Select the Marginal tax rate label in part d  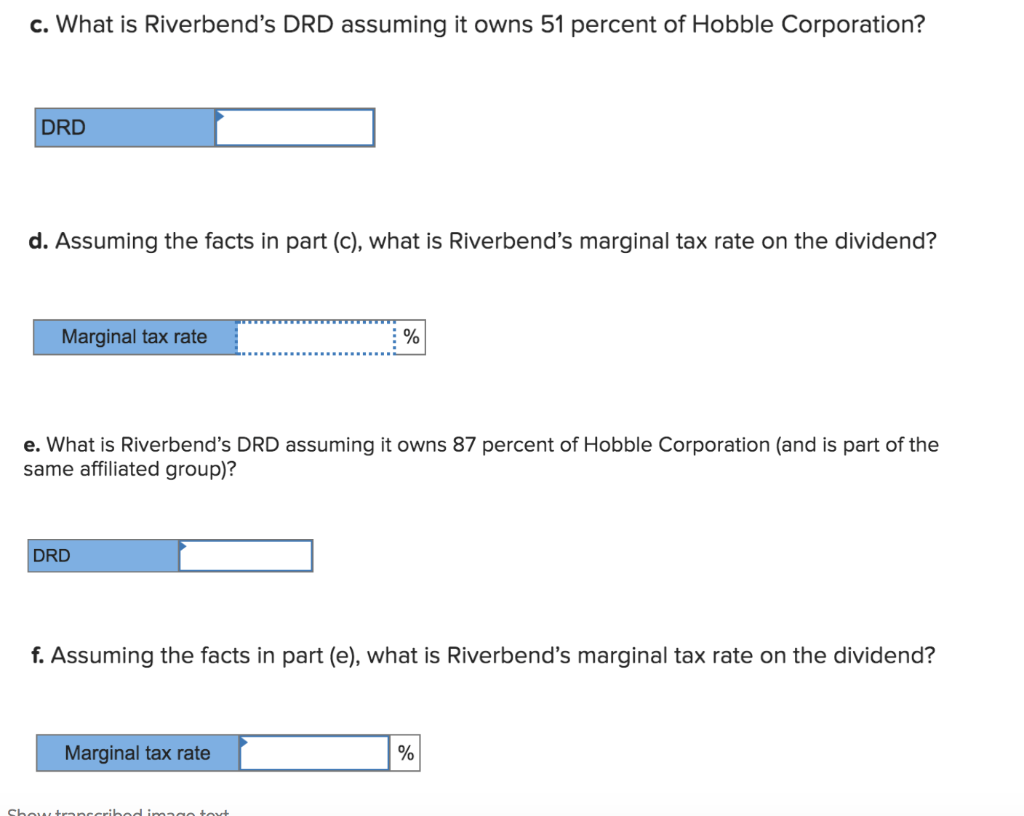click(x=135, y=336)
